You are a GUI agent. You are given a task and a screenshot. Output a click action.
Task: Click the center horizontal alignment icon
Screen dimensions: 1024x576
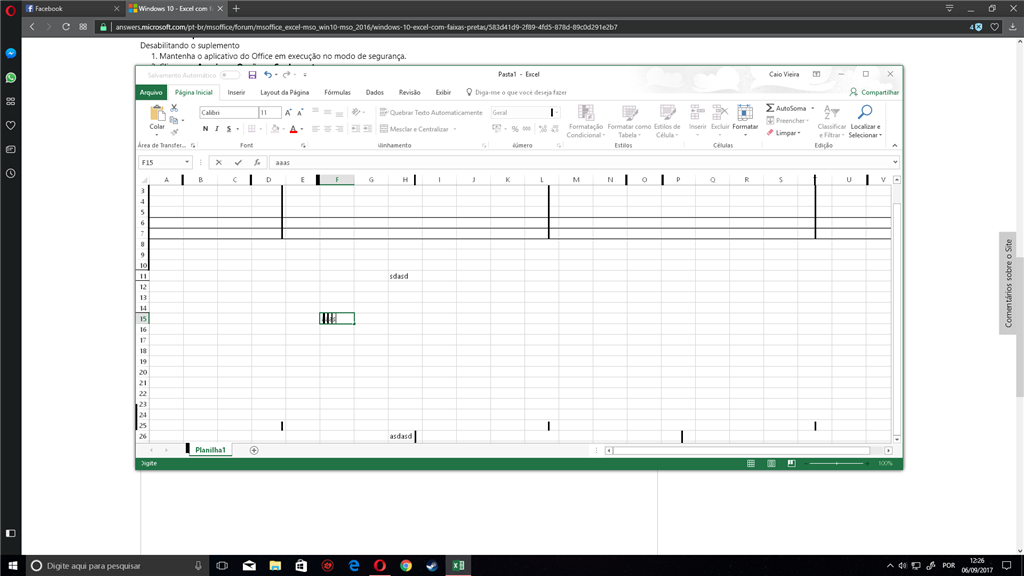coord(327,129)
